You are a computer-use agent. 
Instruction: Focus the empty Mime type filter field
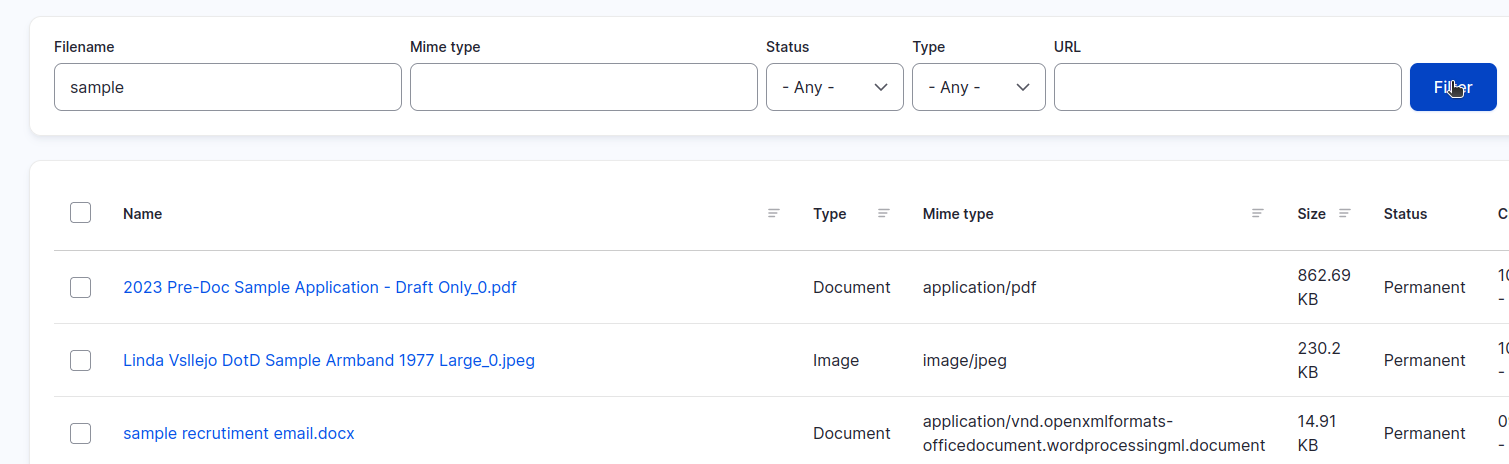pyautogui.click(x=584, y=87)
